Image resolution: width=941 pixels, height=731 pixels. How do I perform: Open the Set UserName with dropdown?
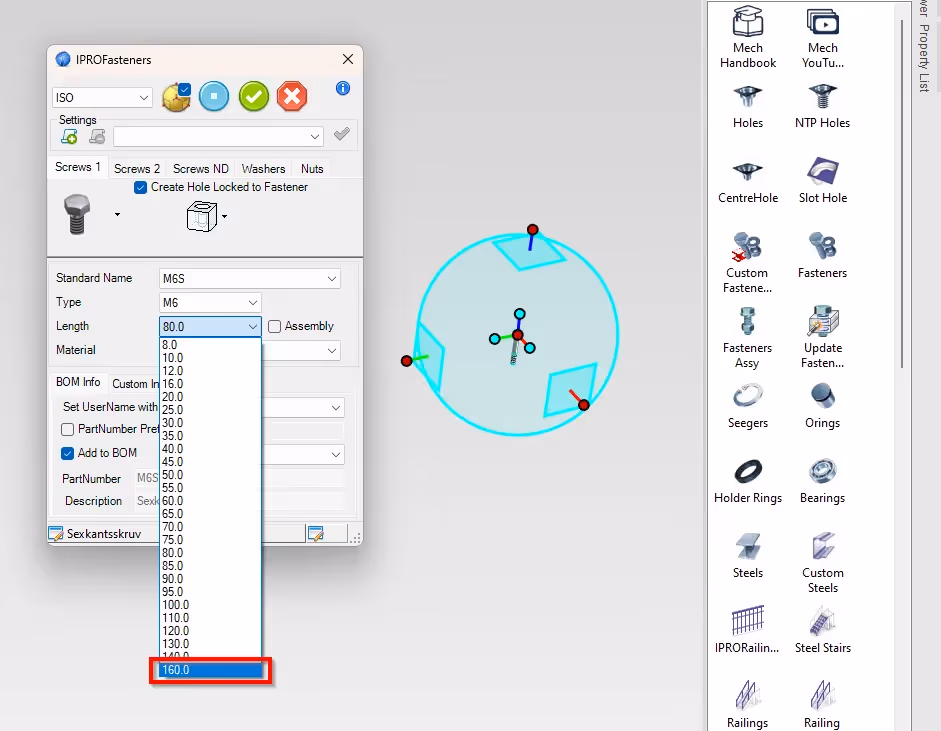pyautogui.click(x=335, y=408)
